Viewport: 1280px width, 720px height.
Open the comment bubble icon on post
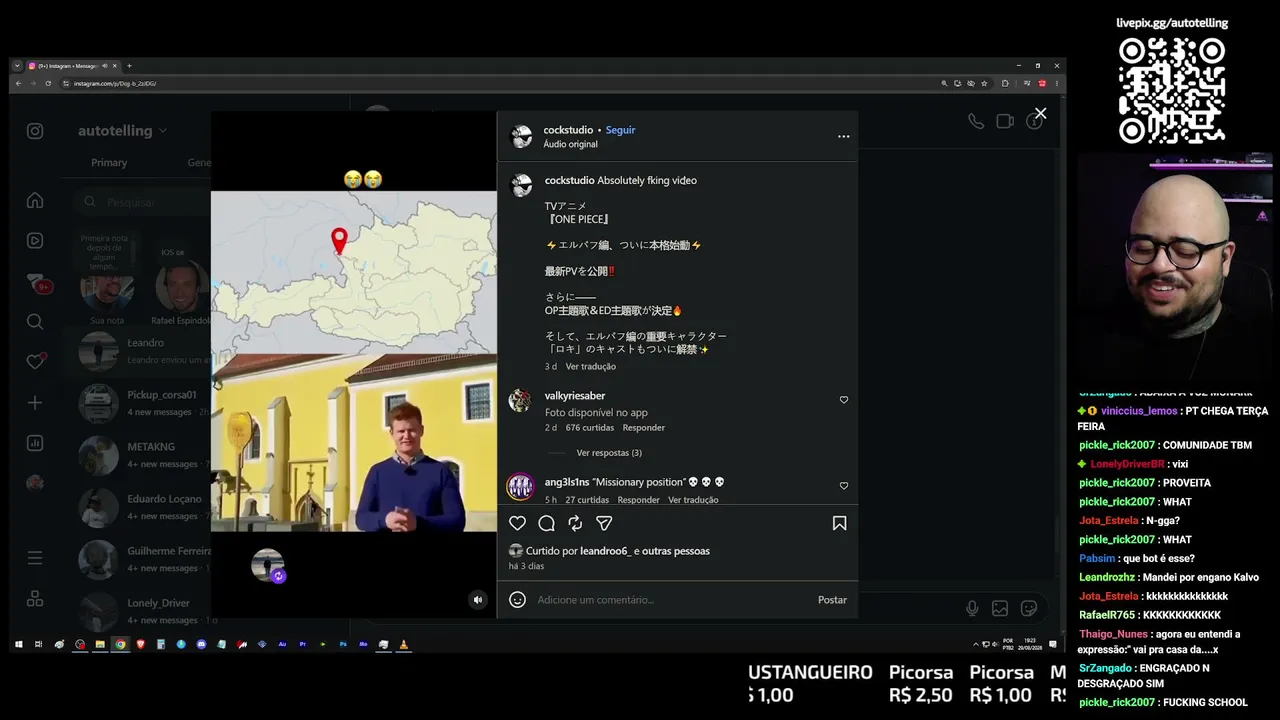[x=546, y=523]
